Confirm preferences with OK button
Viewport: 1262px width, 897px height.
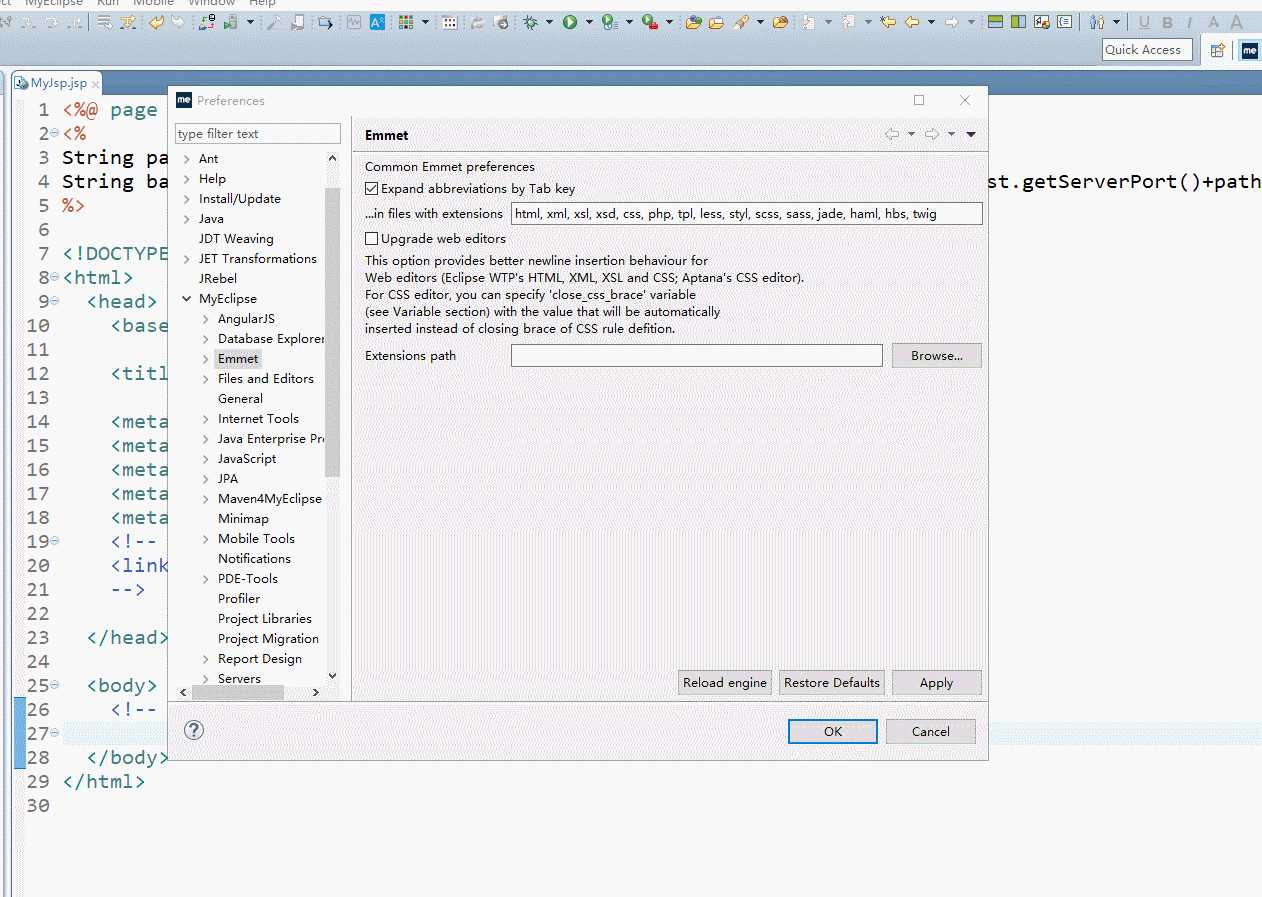coord(833,731)
